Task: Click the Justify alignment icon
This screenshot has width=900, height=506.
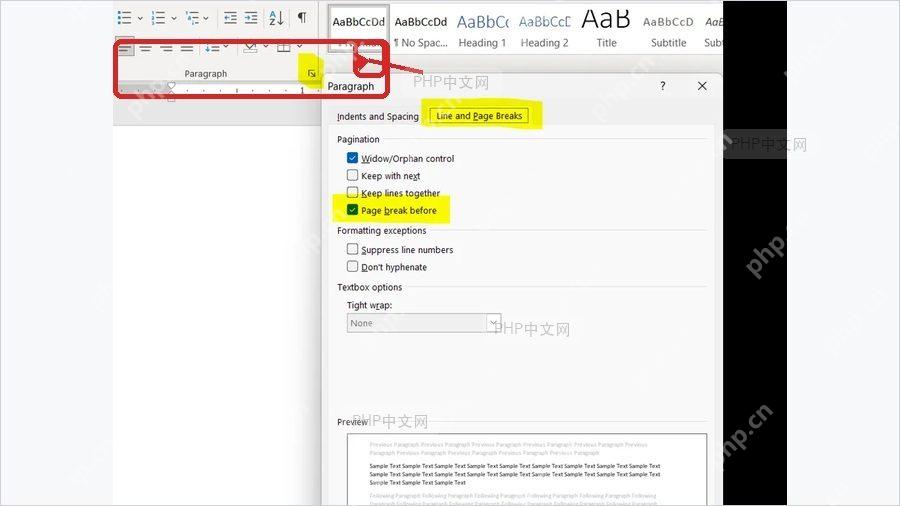Action: tap(187, 49)
